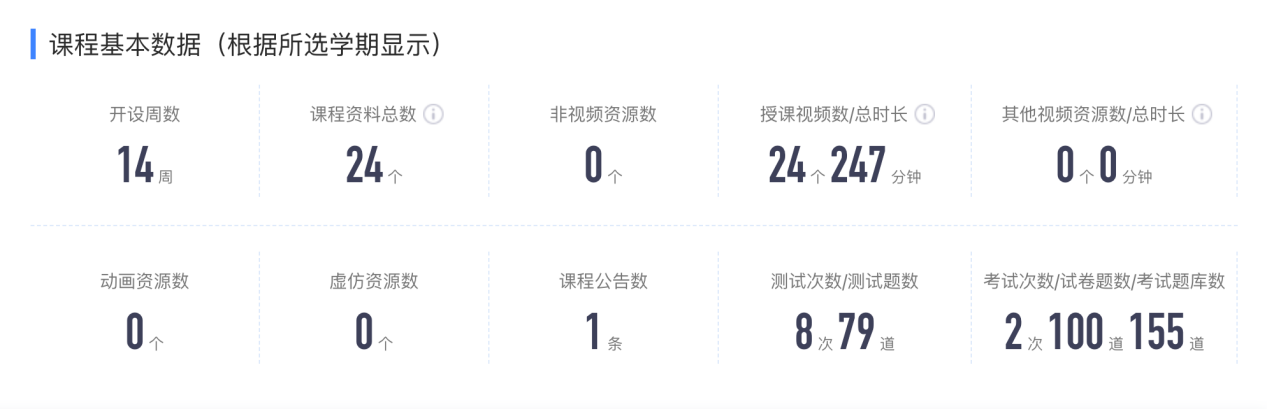1267x409 pixels.
Task: Click the 155 道 exam question bank value
Action: click(x=1167, y=333)
